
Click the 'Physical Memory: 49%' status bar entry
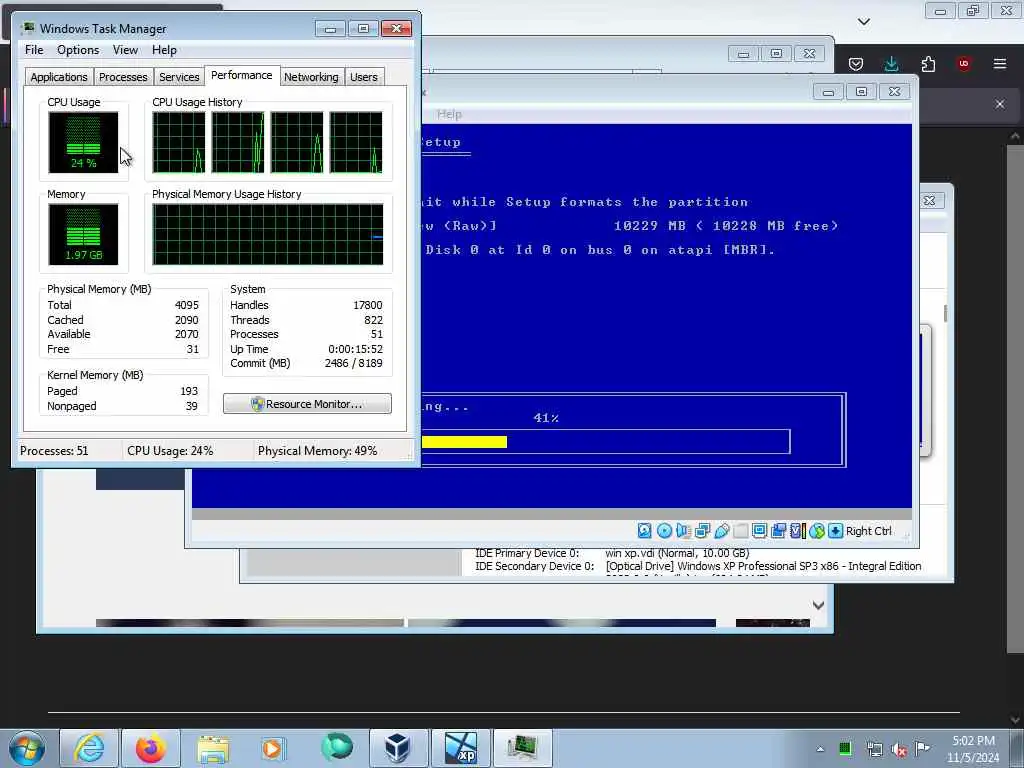[x=317, y=451]
